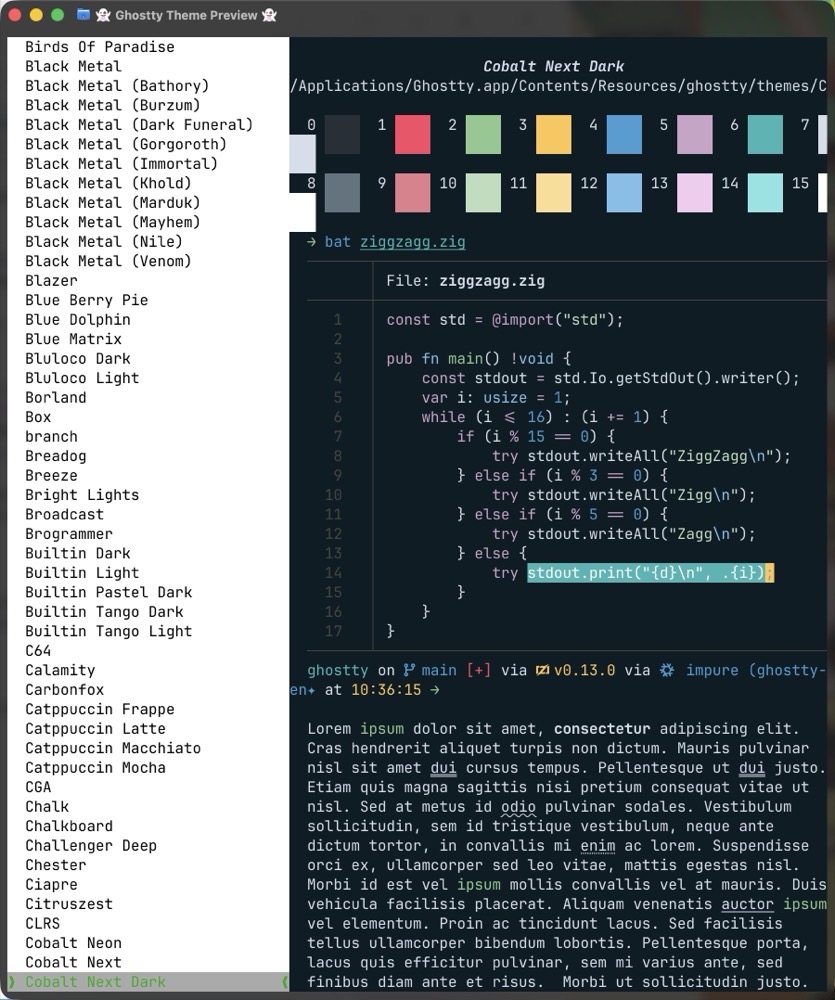
Task: Pick the Challenger Deep theme
Action: pos(91,846)
